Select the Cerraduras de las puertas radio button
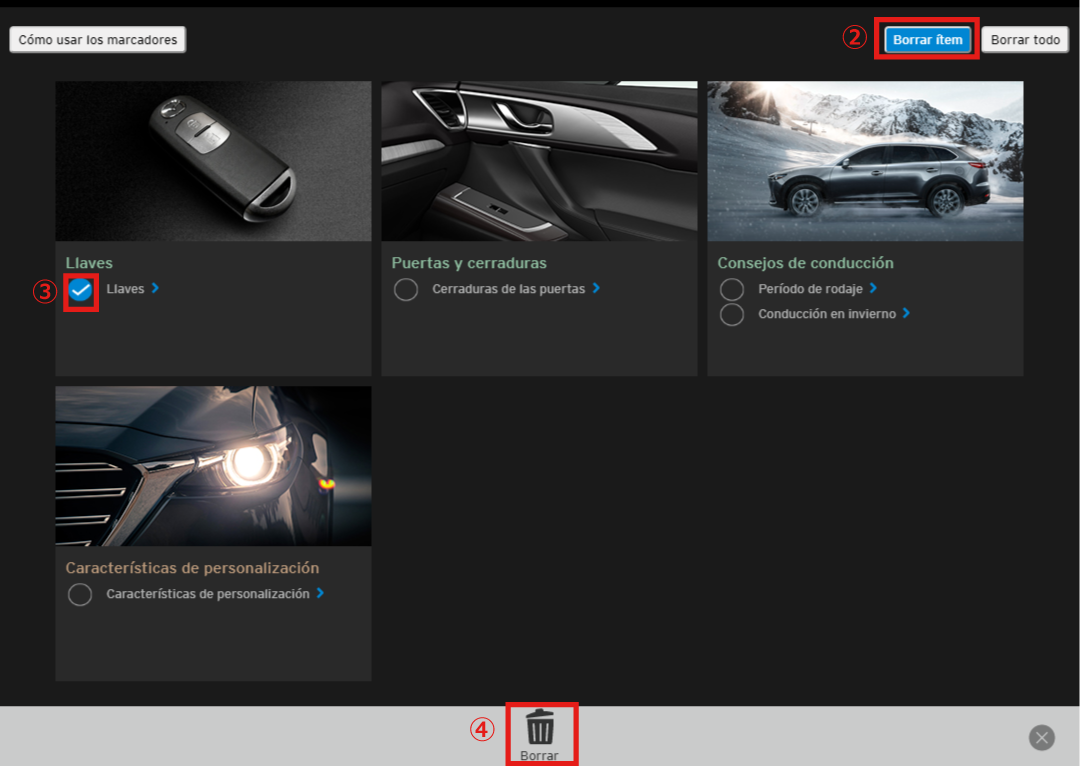 click(406, 290)
